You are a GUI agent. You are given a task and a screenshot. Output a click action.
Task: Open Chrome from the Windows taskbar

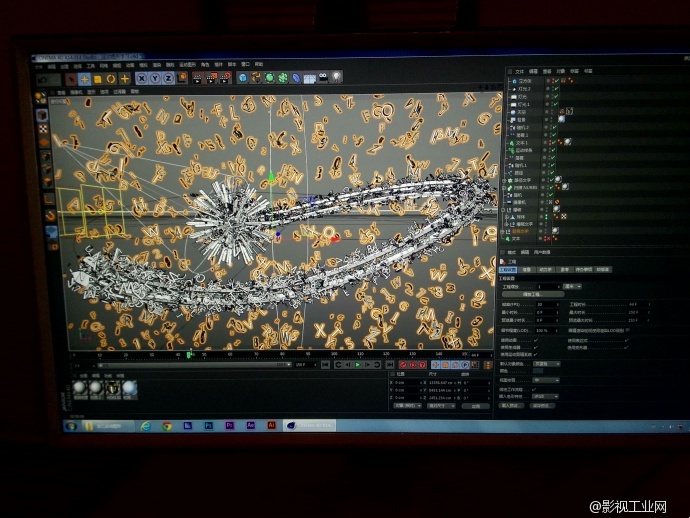166,425
